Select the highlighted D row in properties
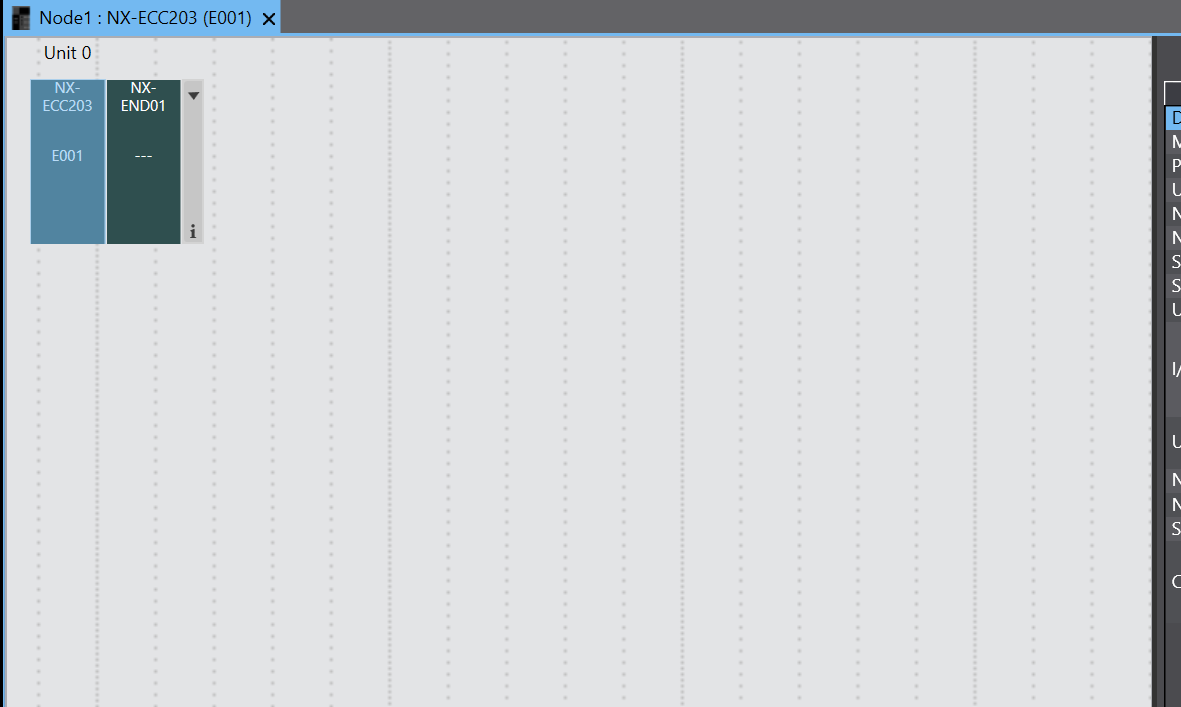Image resolution: width=1181 pixels, height=707 pixels. pos(1173,118)
